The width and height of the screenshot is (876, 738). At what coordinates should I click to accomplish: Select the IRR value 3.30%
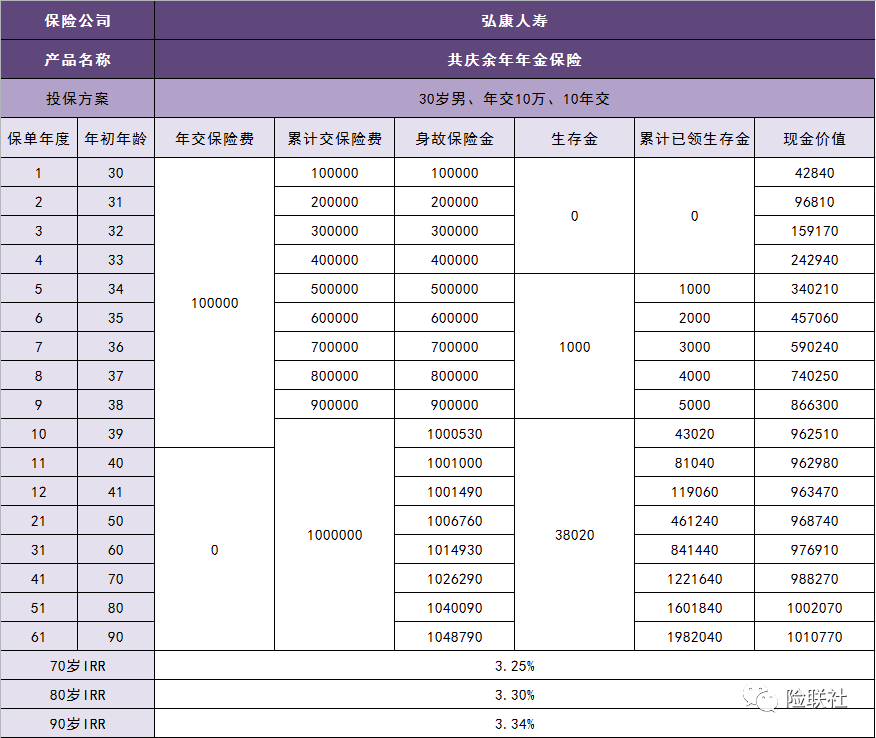514,695
